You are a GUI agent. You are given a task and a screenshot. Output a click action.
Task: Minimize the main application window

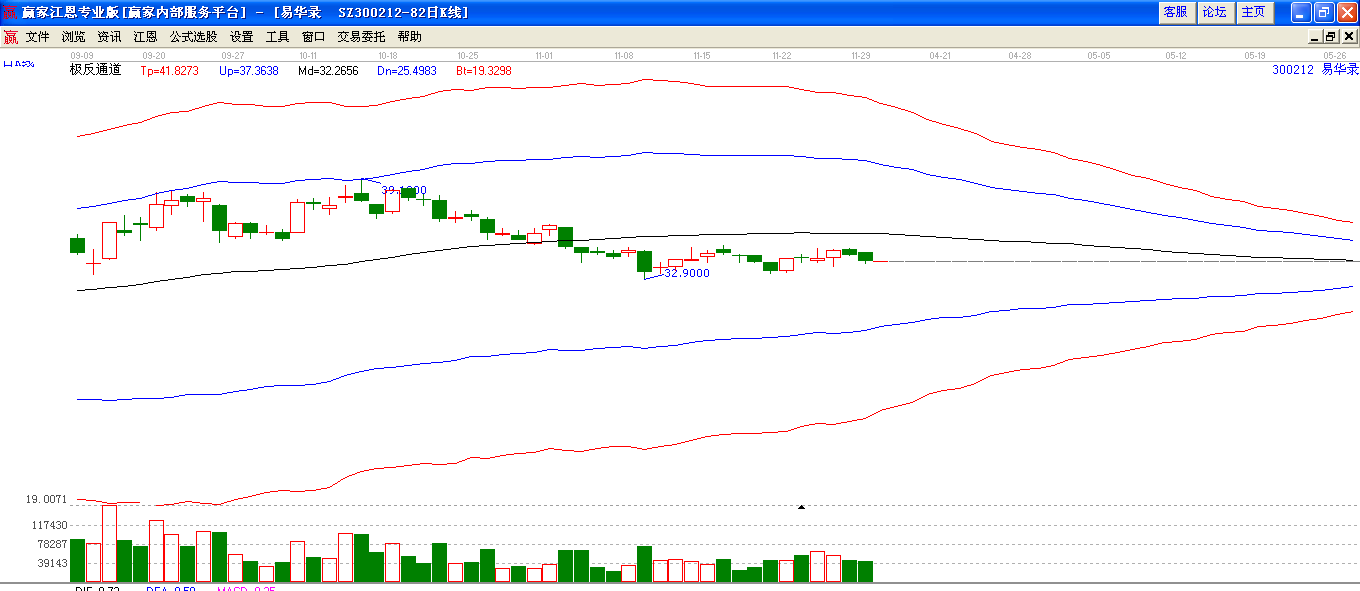1301,12
